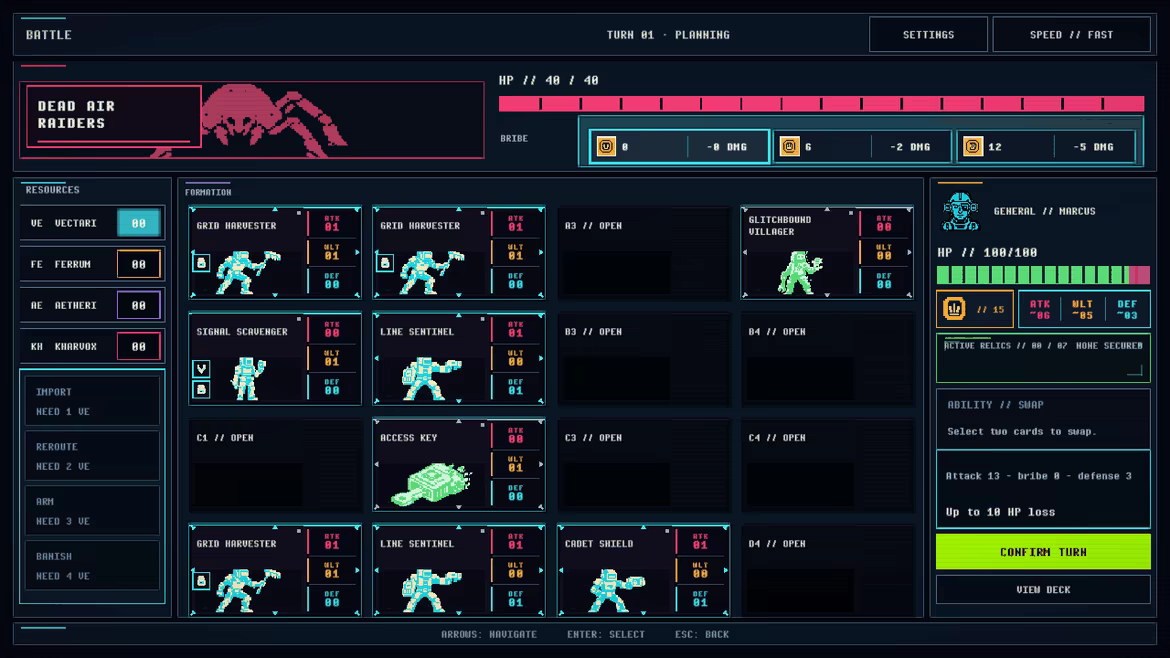This screenshot has height=658, width=1170.
Task: Click General Marcus's green HP bar
Action: (x=1043, y=275)
